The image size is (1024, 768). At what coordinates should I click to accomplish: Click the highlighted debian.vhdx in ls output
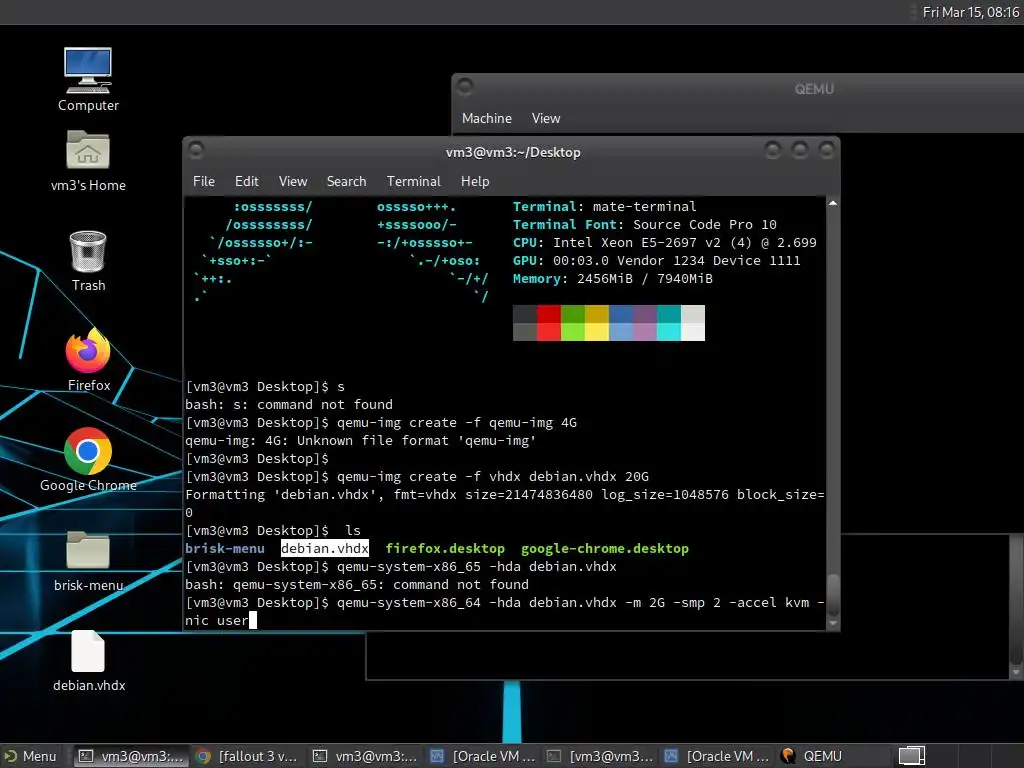(325, 549)
